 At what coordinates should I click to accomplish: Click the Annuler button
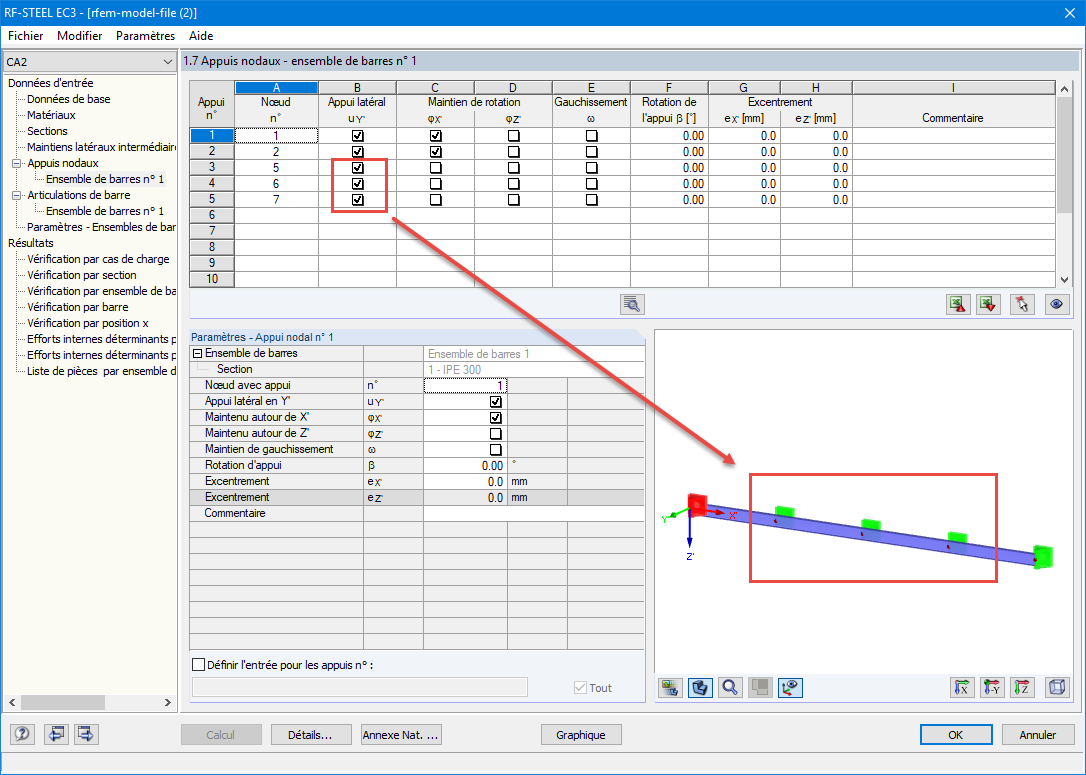(x=1038, y=735)
